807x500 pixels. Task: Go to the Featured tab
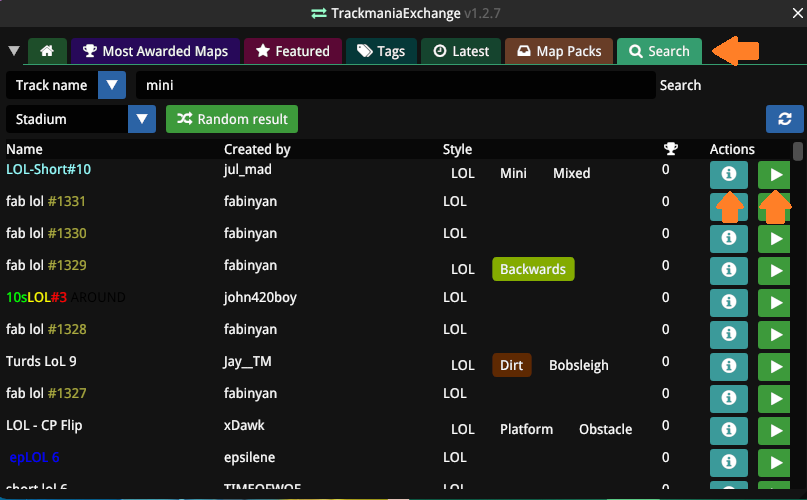click(x=293, y=51)
